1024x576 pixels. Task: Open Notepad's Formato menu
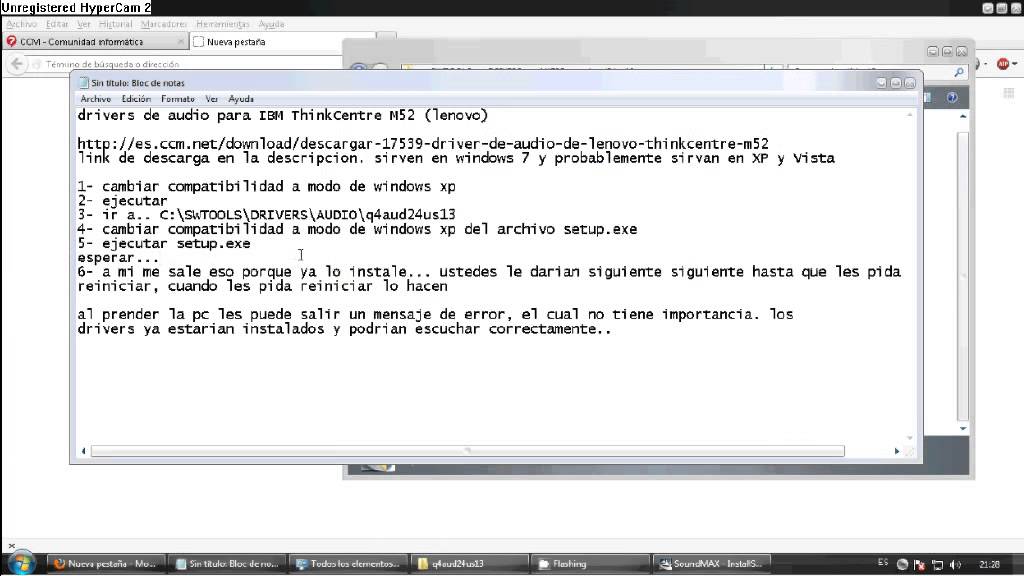point(178,99)
